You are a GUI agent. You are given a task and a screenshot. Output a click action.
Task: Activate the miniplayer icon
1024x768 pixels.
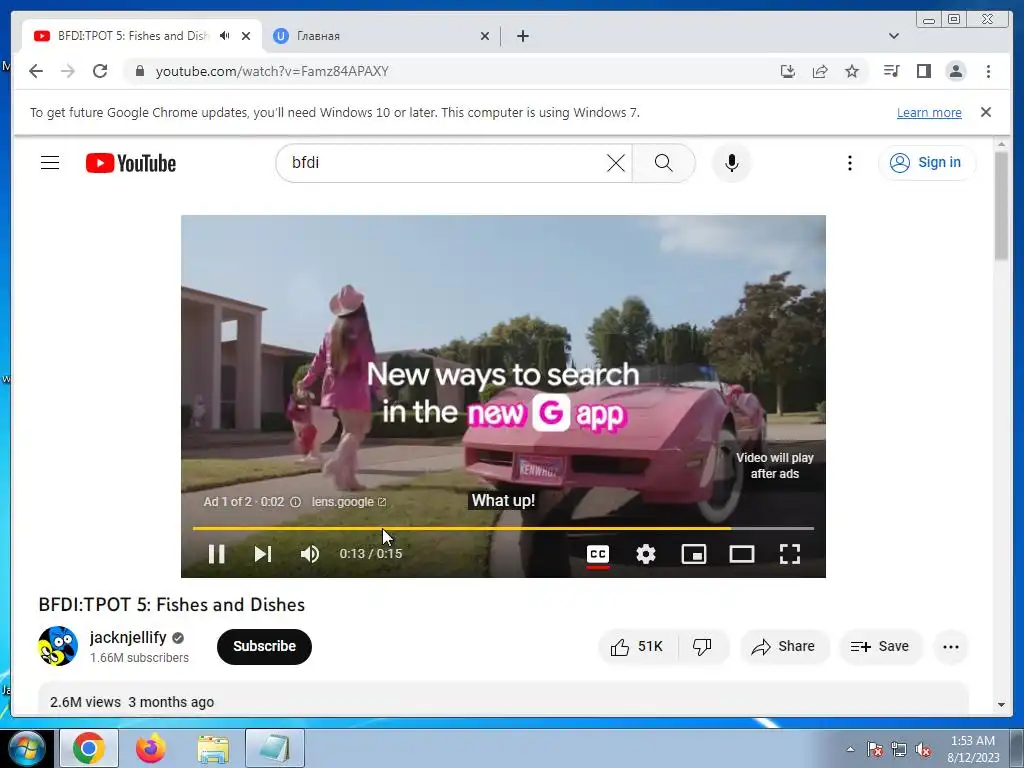tap(694, 554)
